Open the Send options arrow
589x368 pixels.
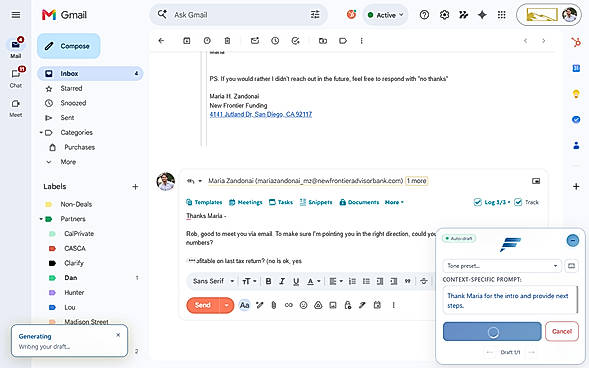coord(227,305)
